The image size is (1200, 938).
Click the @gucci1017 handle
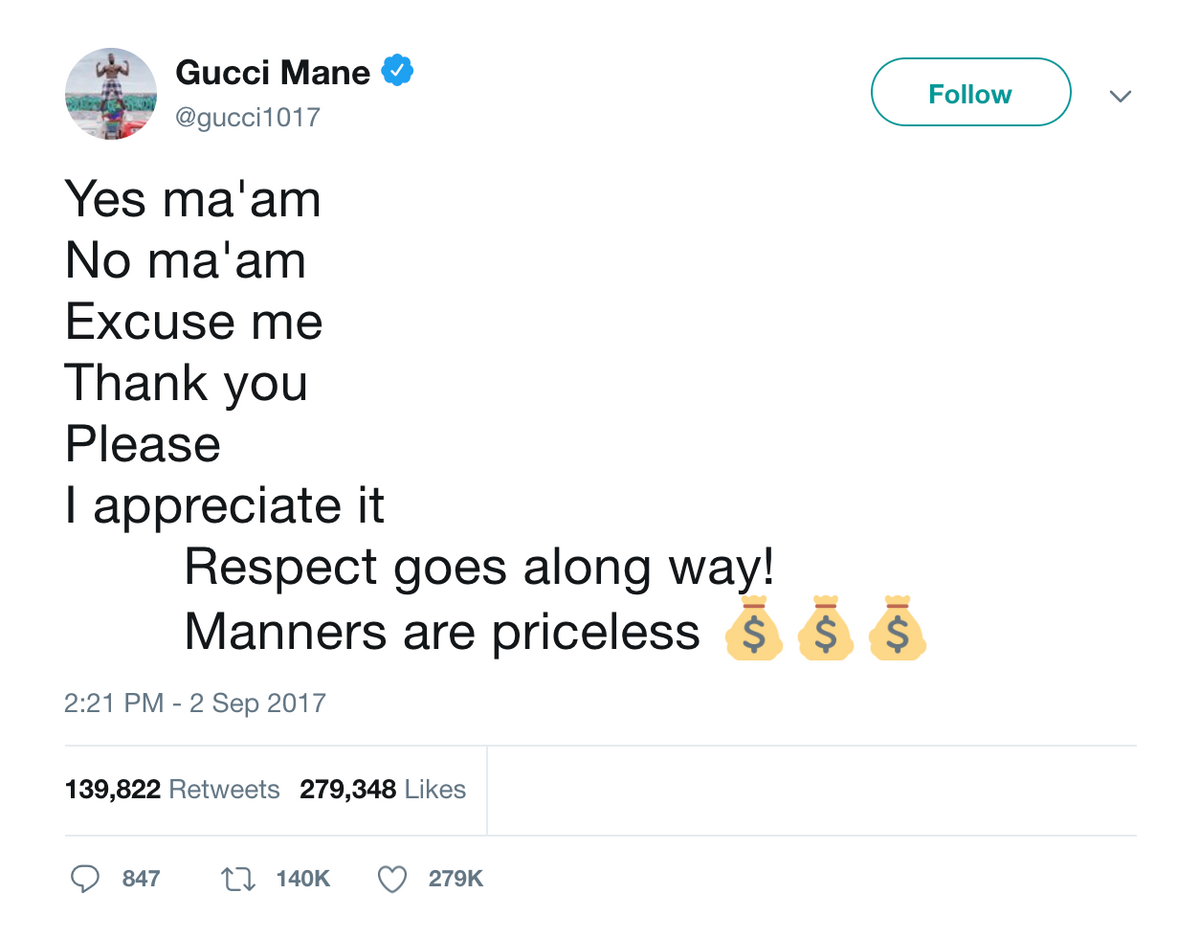248,118
